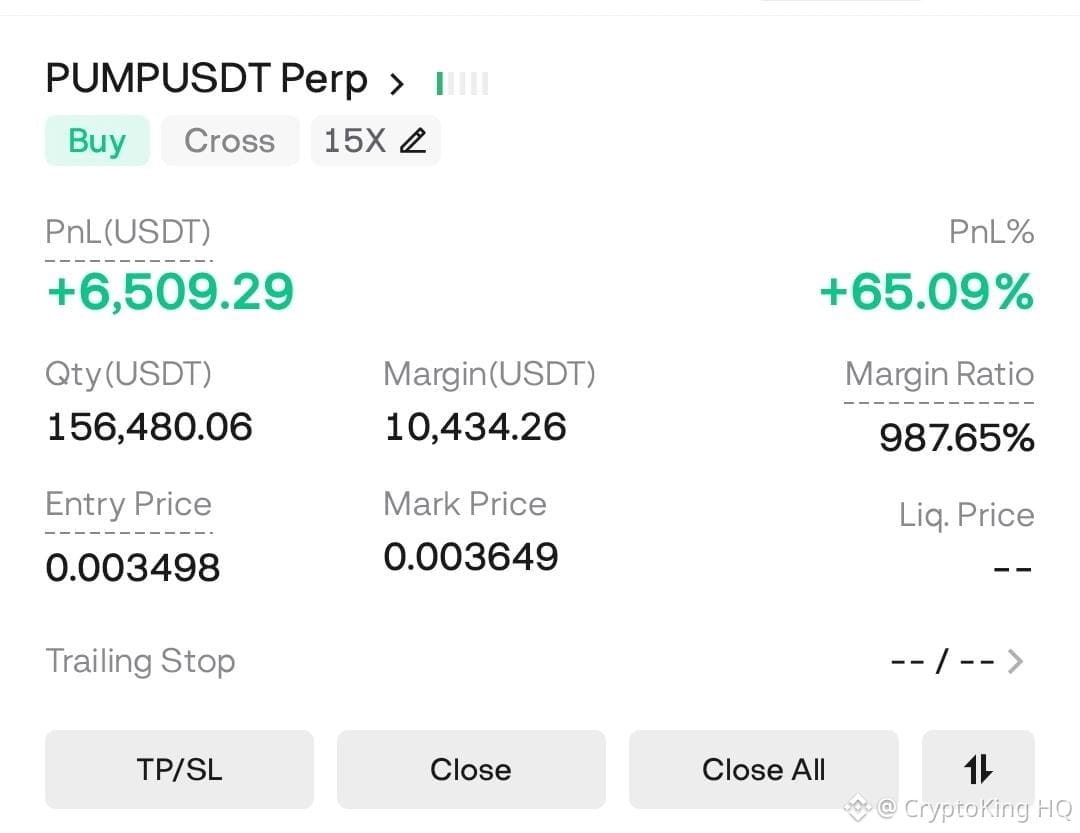Open the Trailing Stop row
Viewport: 1080px width, 833px height.
pyautogui.click(x=534, y=661)
